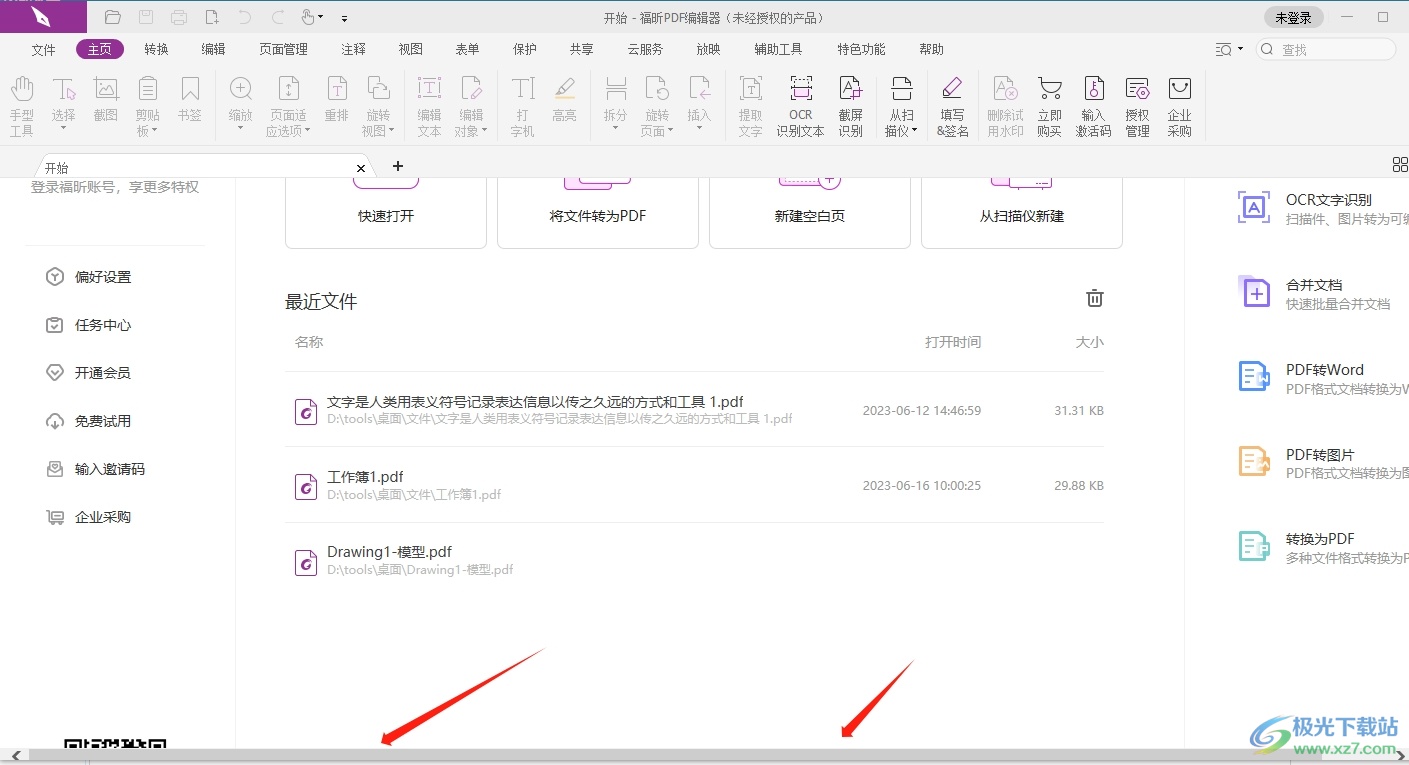
Task: Switch to the 页面管理 ribbon tab
Action: [x=284, y=49]
